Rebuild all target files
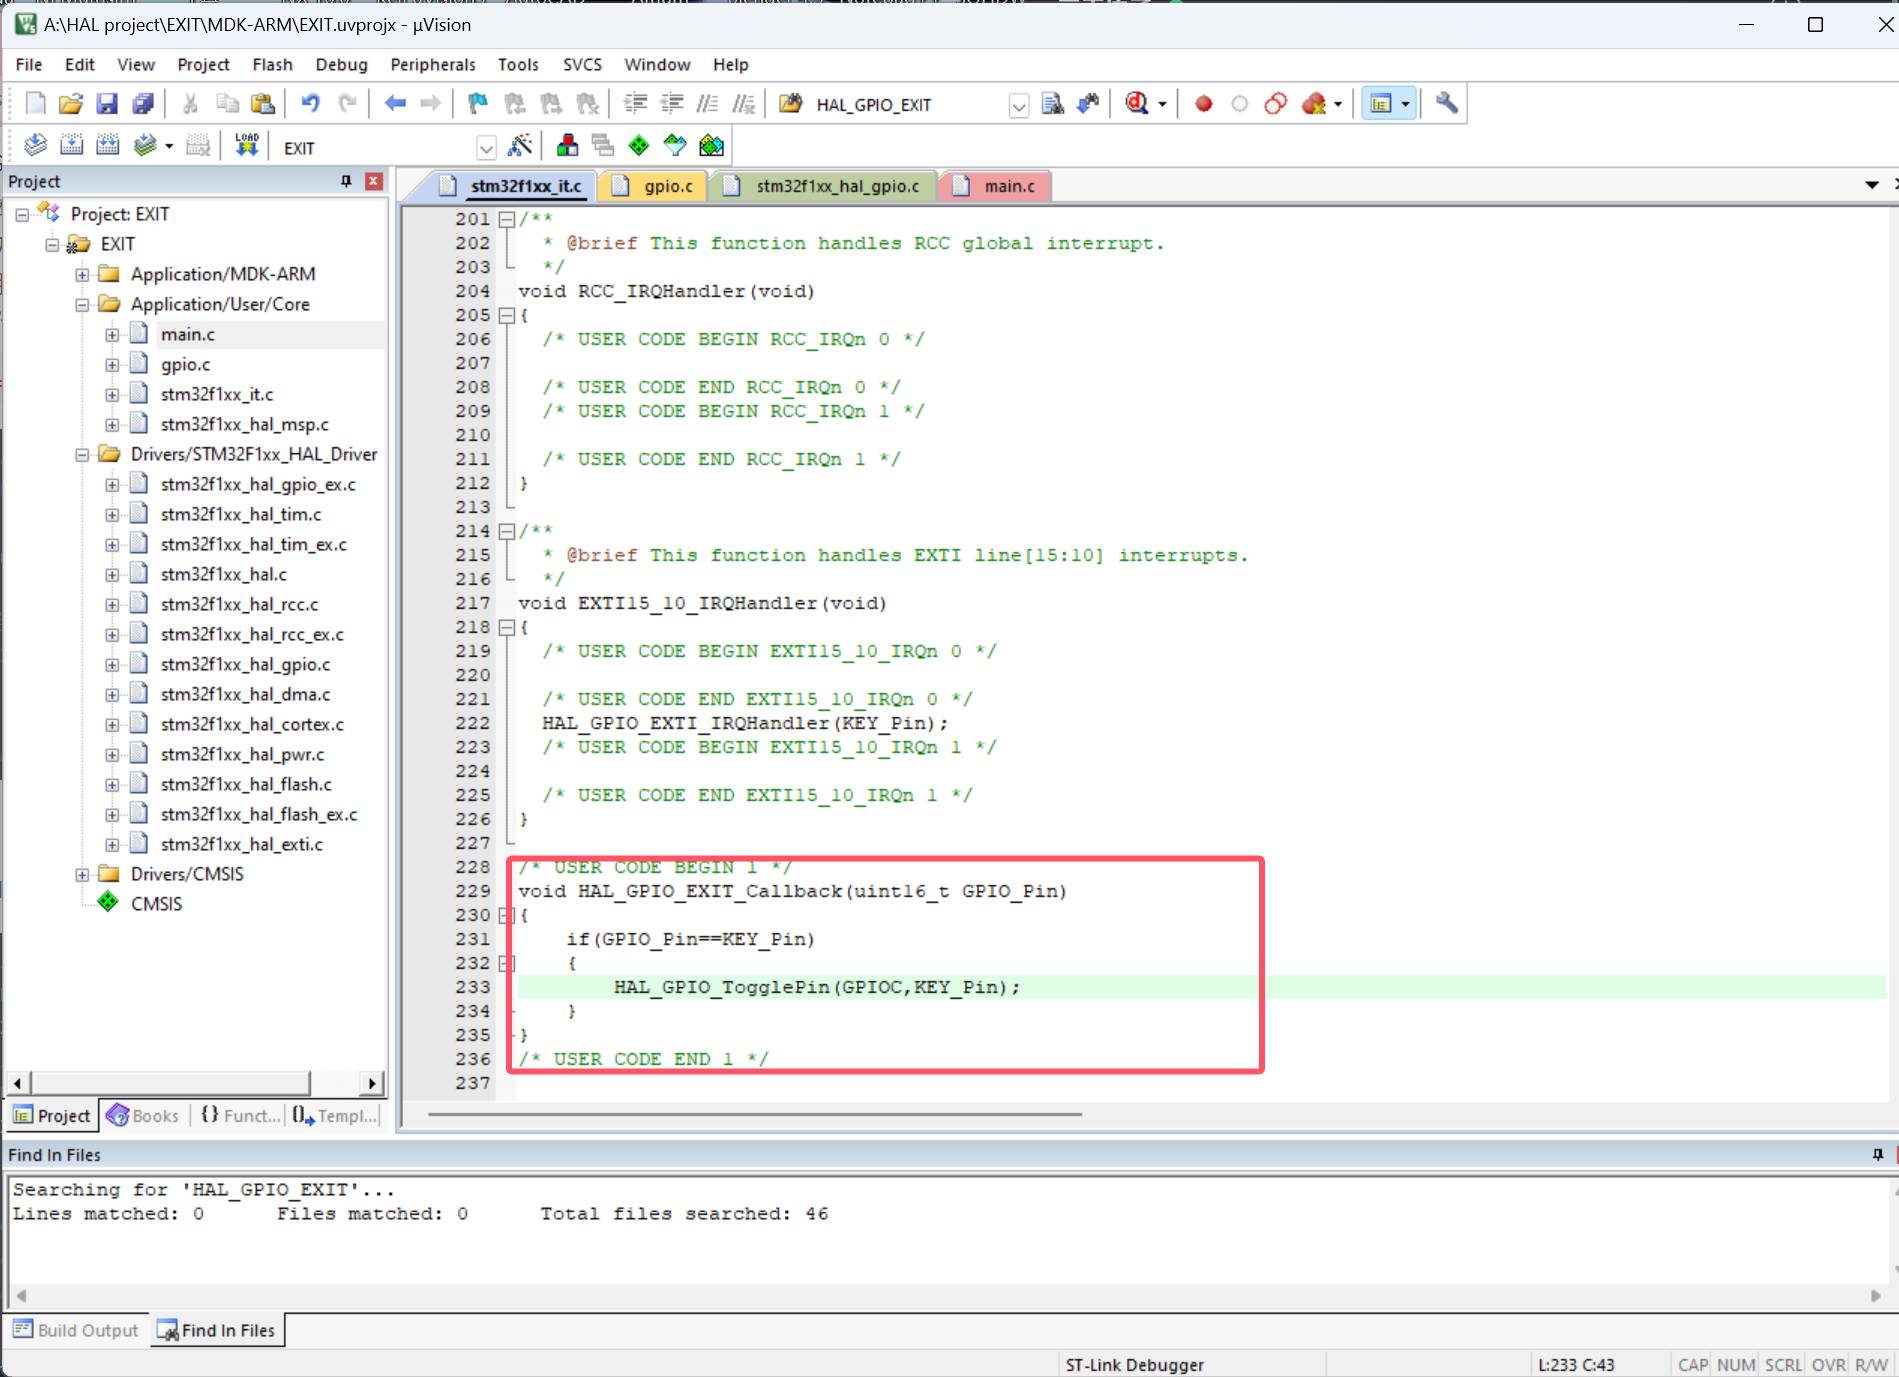This screenshot has height=1377, width=1899. coord(105,145)
